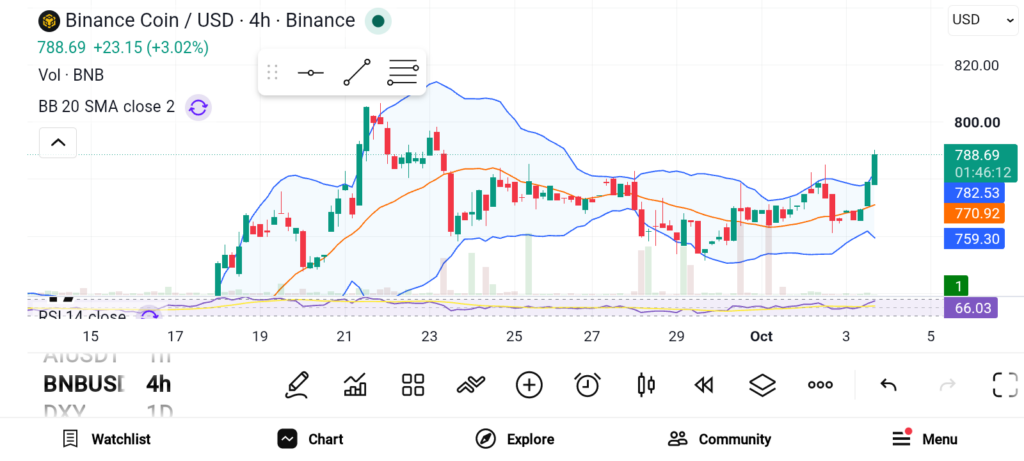The height and width of the screenshot is (461, 1024).
Task: Open the three-dot more options
Action: 820,385
